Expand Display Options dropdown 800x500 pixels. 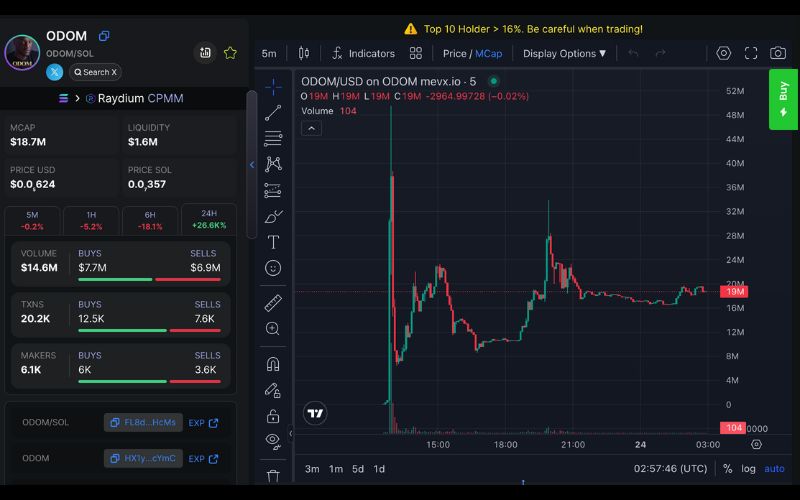click(564, 54)
